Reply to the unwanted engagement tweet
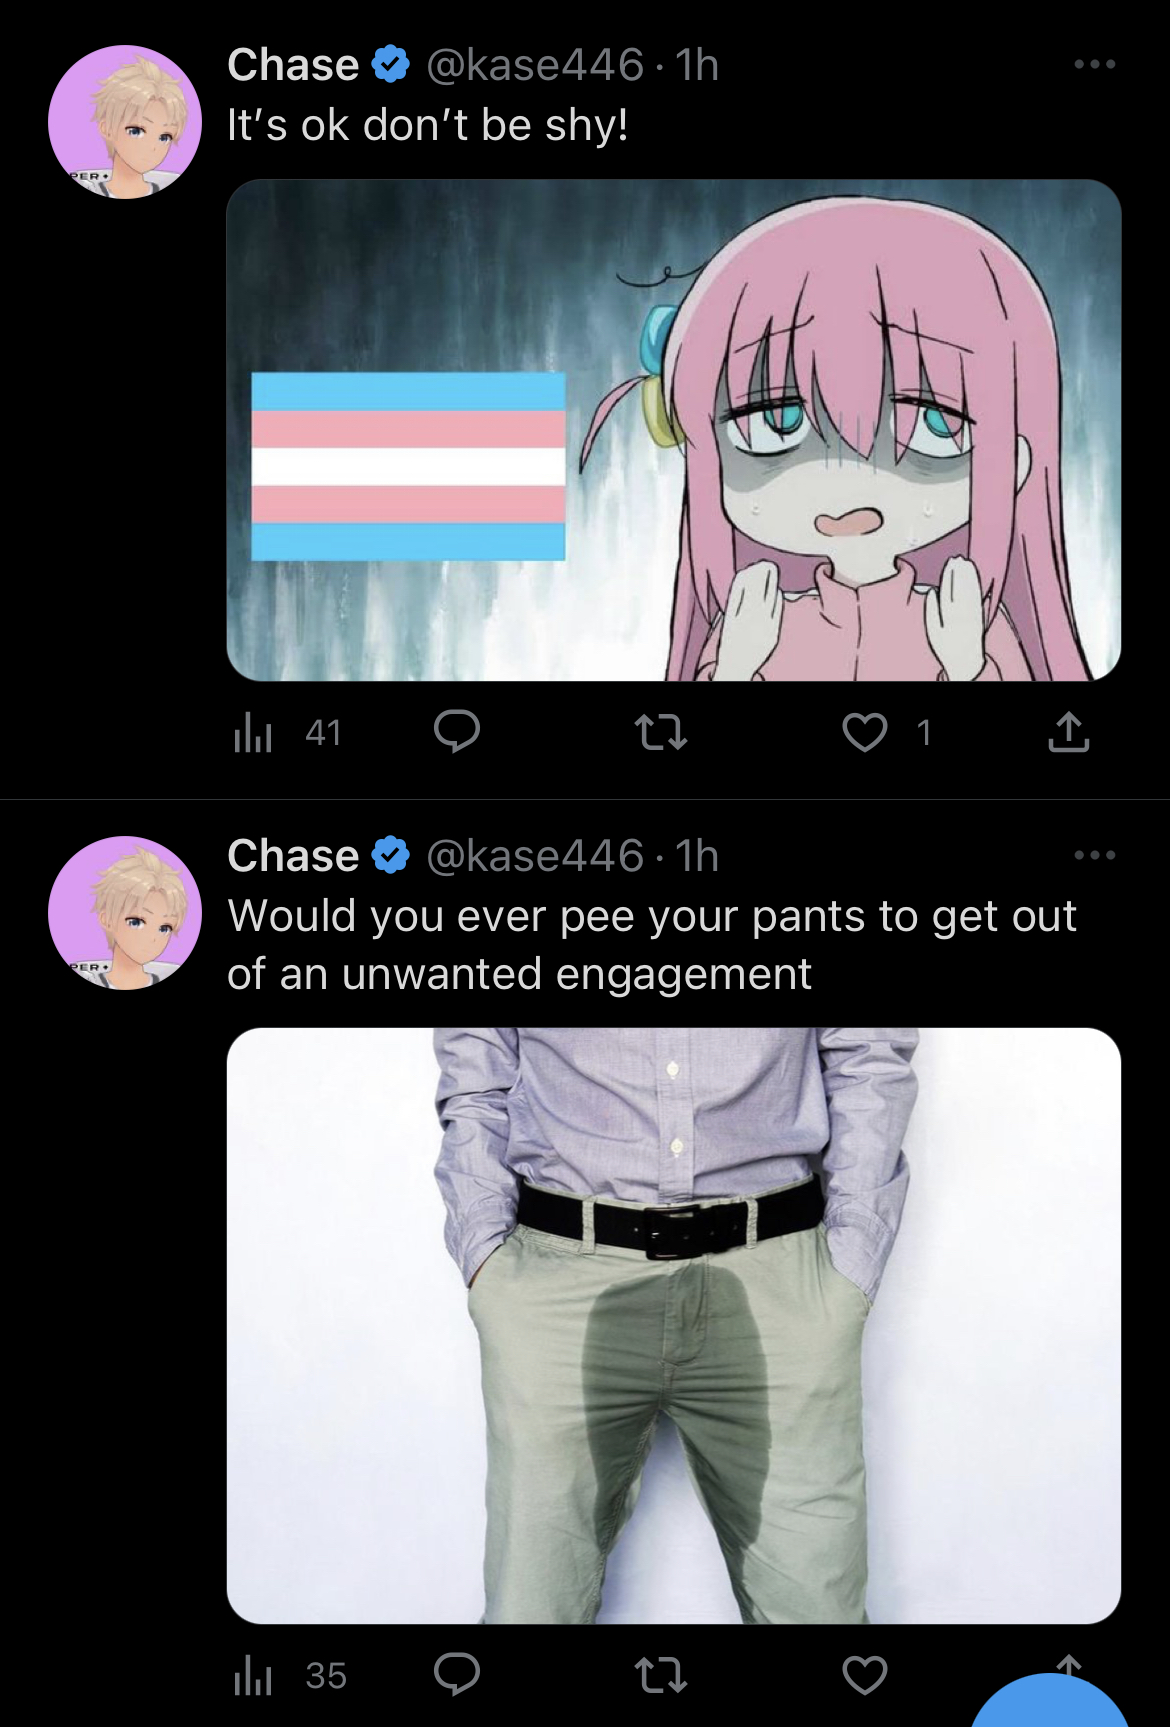This screenshot has height=1727, width=1170. (457, 1674)
